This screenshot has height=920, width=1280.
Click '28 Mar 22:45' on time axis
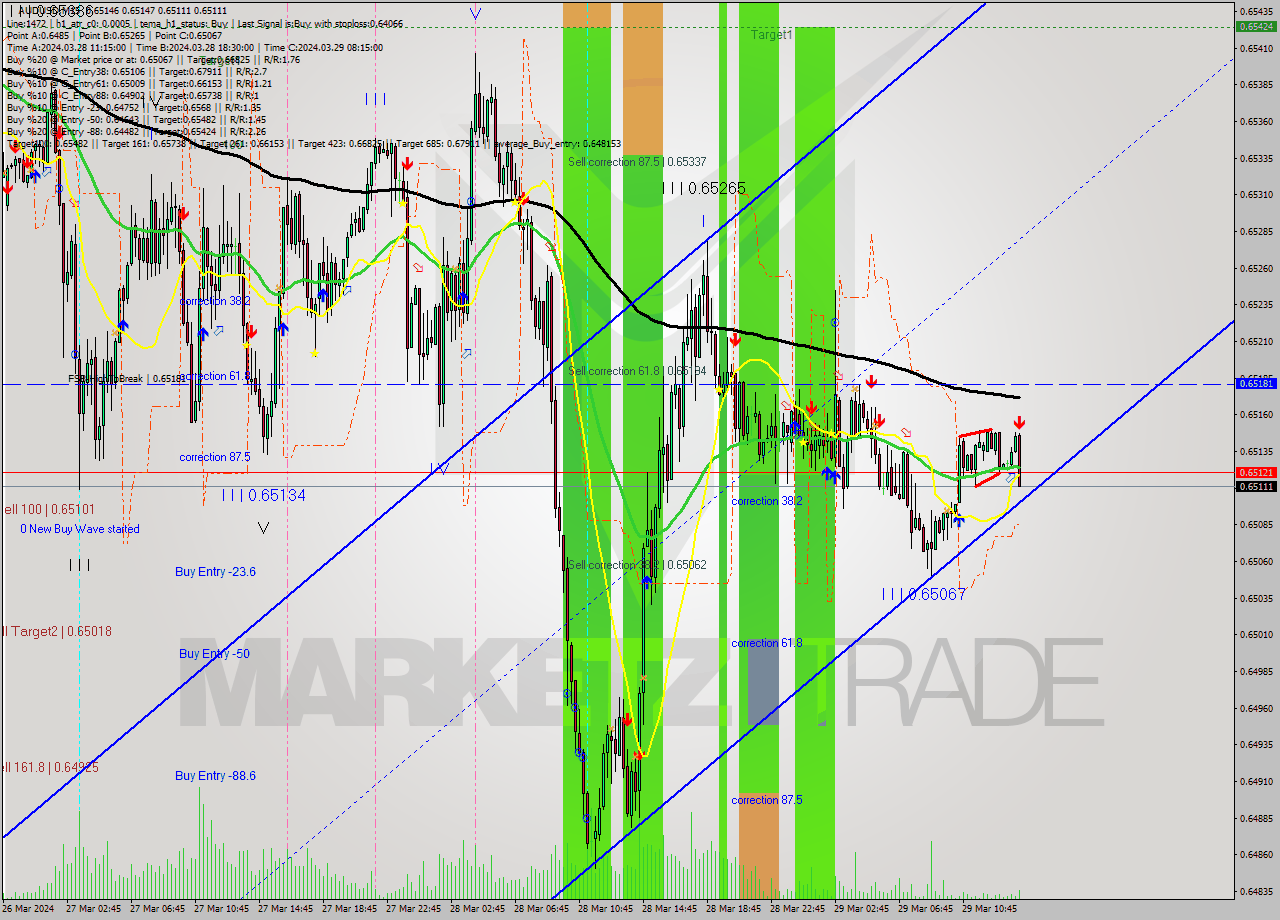point(797,909)
